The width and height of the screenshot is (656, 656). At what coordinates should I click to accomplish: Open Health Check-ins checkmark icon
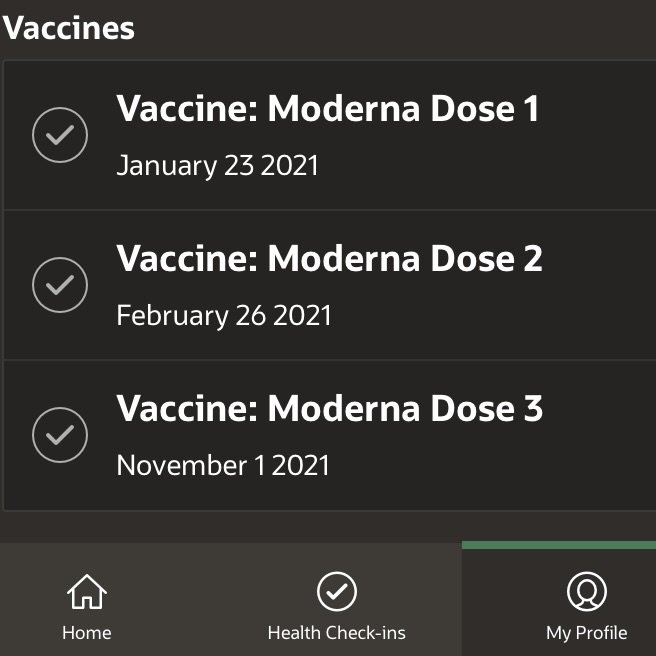pyautogui.click(x=337, y=592)
